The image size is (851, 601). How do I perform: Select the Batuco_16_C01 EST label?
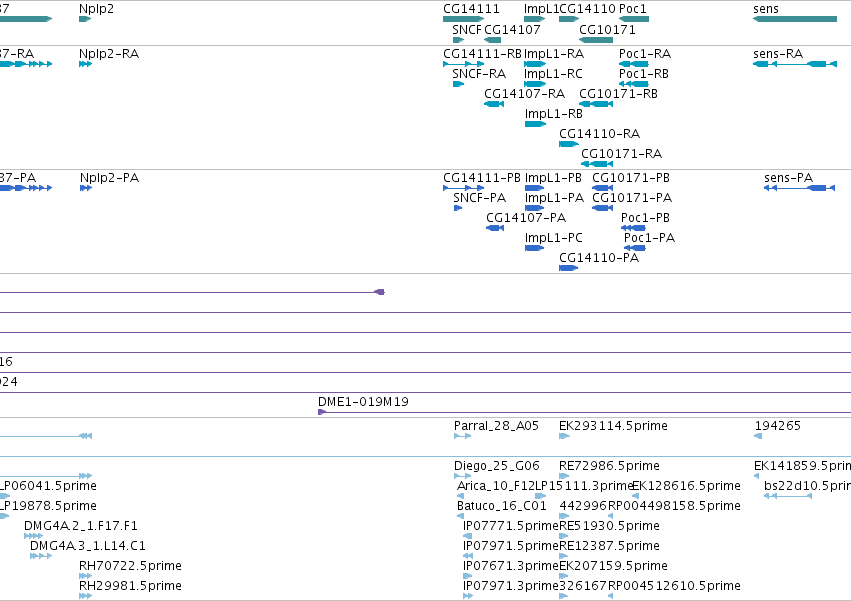(x=502, y=505)
